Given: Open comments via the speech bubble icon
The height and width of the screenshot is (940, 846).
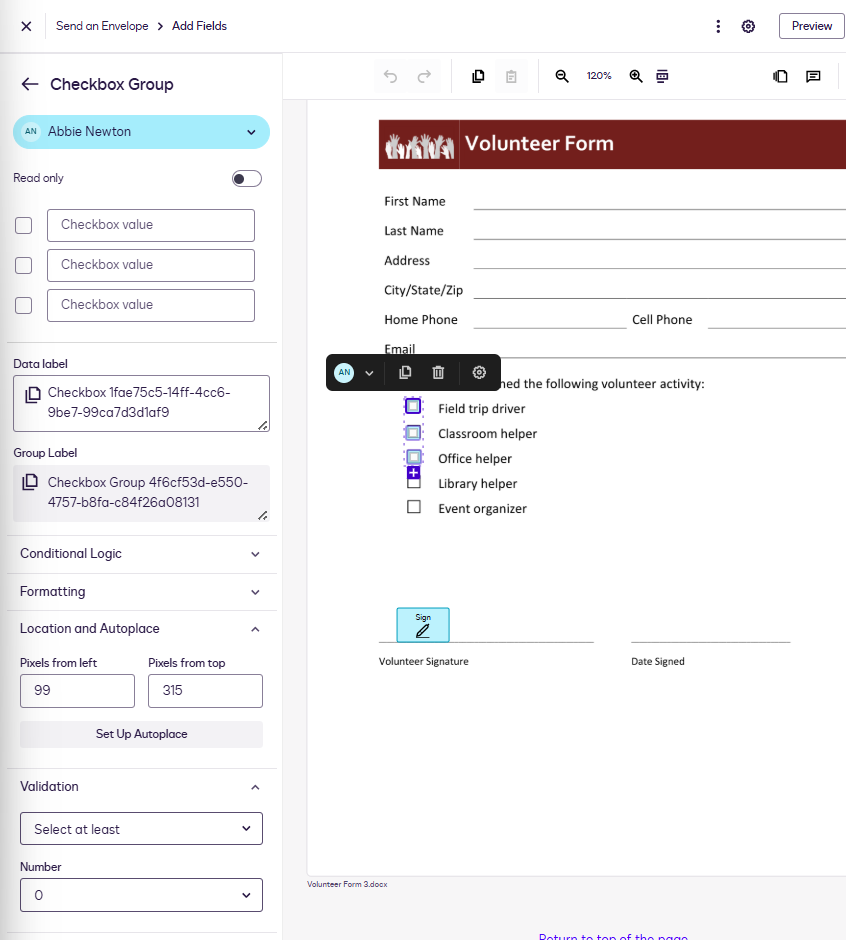Looking at the screenshot, I should pos(813,76).
